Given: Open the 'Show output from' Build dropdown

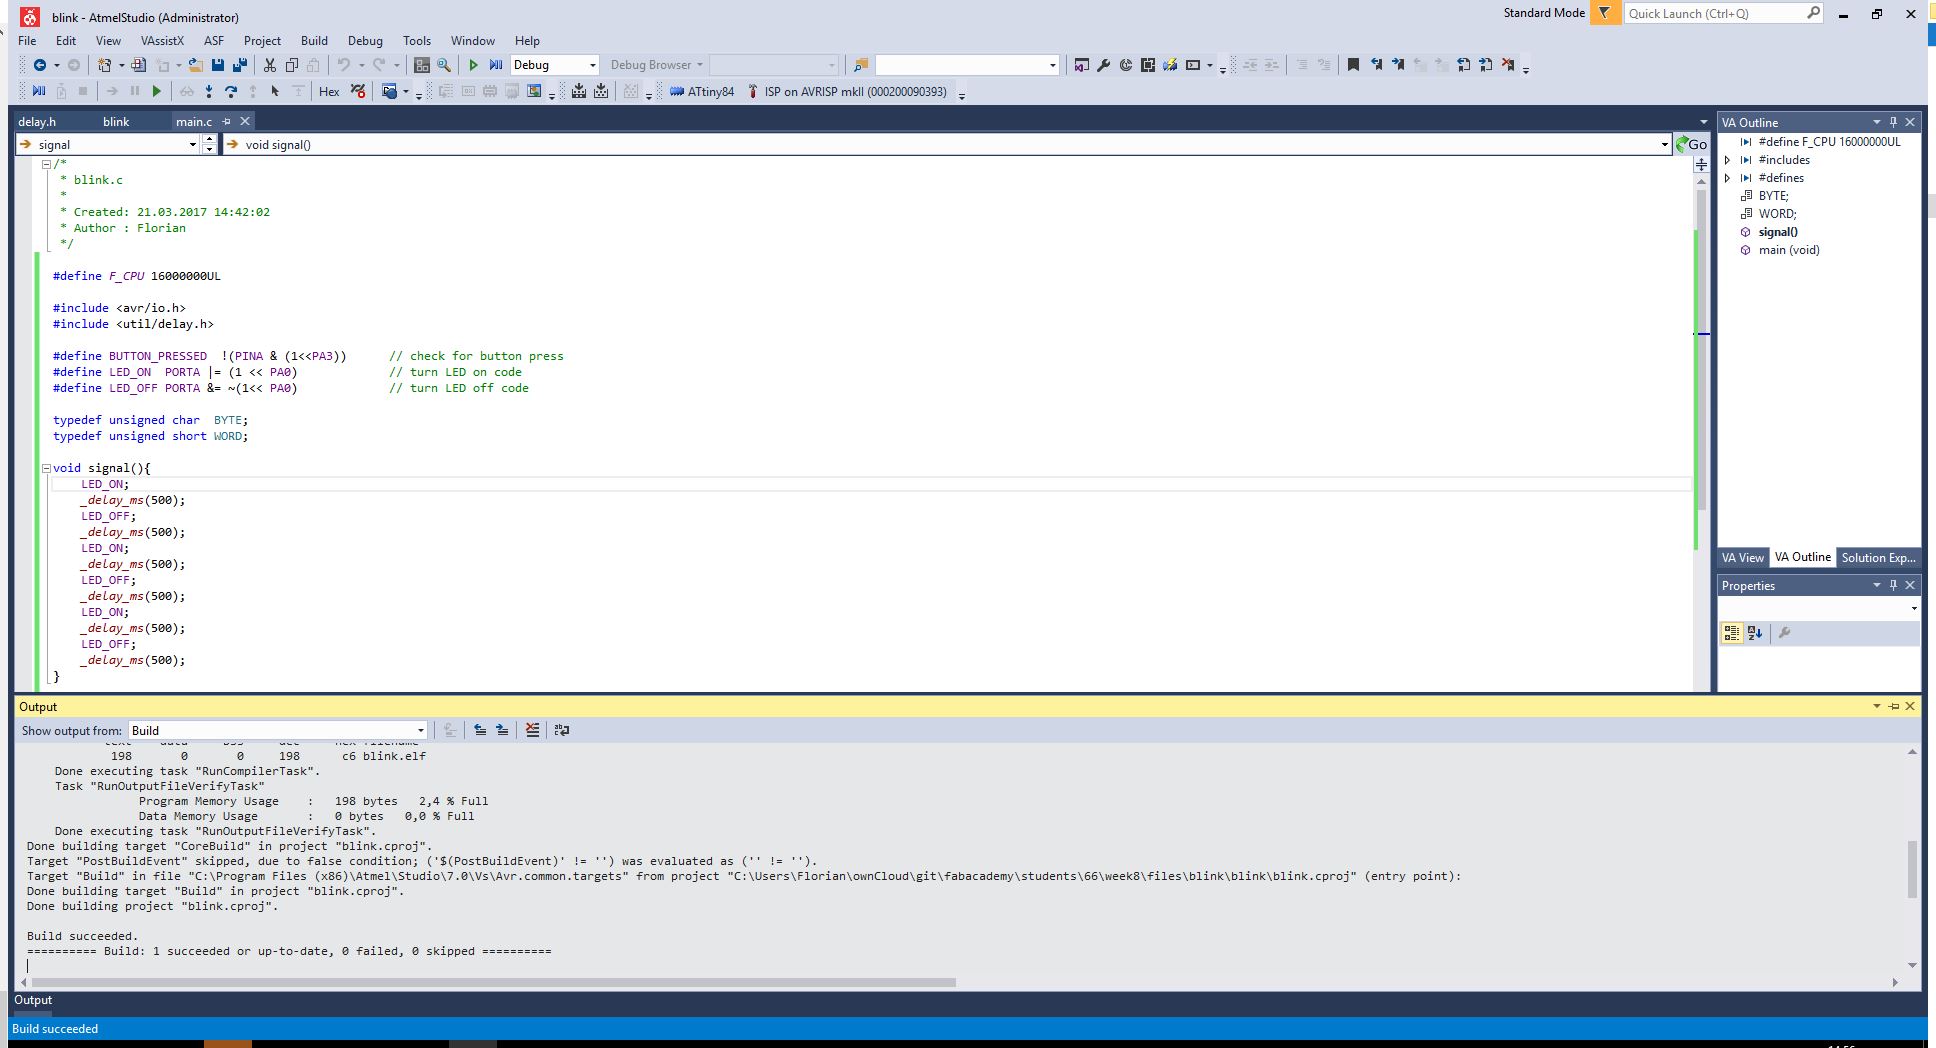Looking at the screenshot, I should click(278, 730).
